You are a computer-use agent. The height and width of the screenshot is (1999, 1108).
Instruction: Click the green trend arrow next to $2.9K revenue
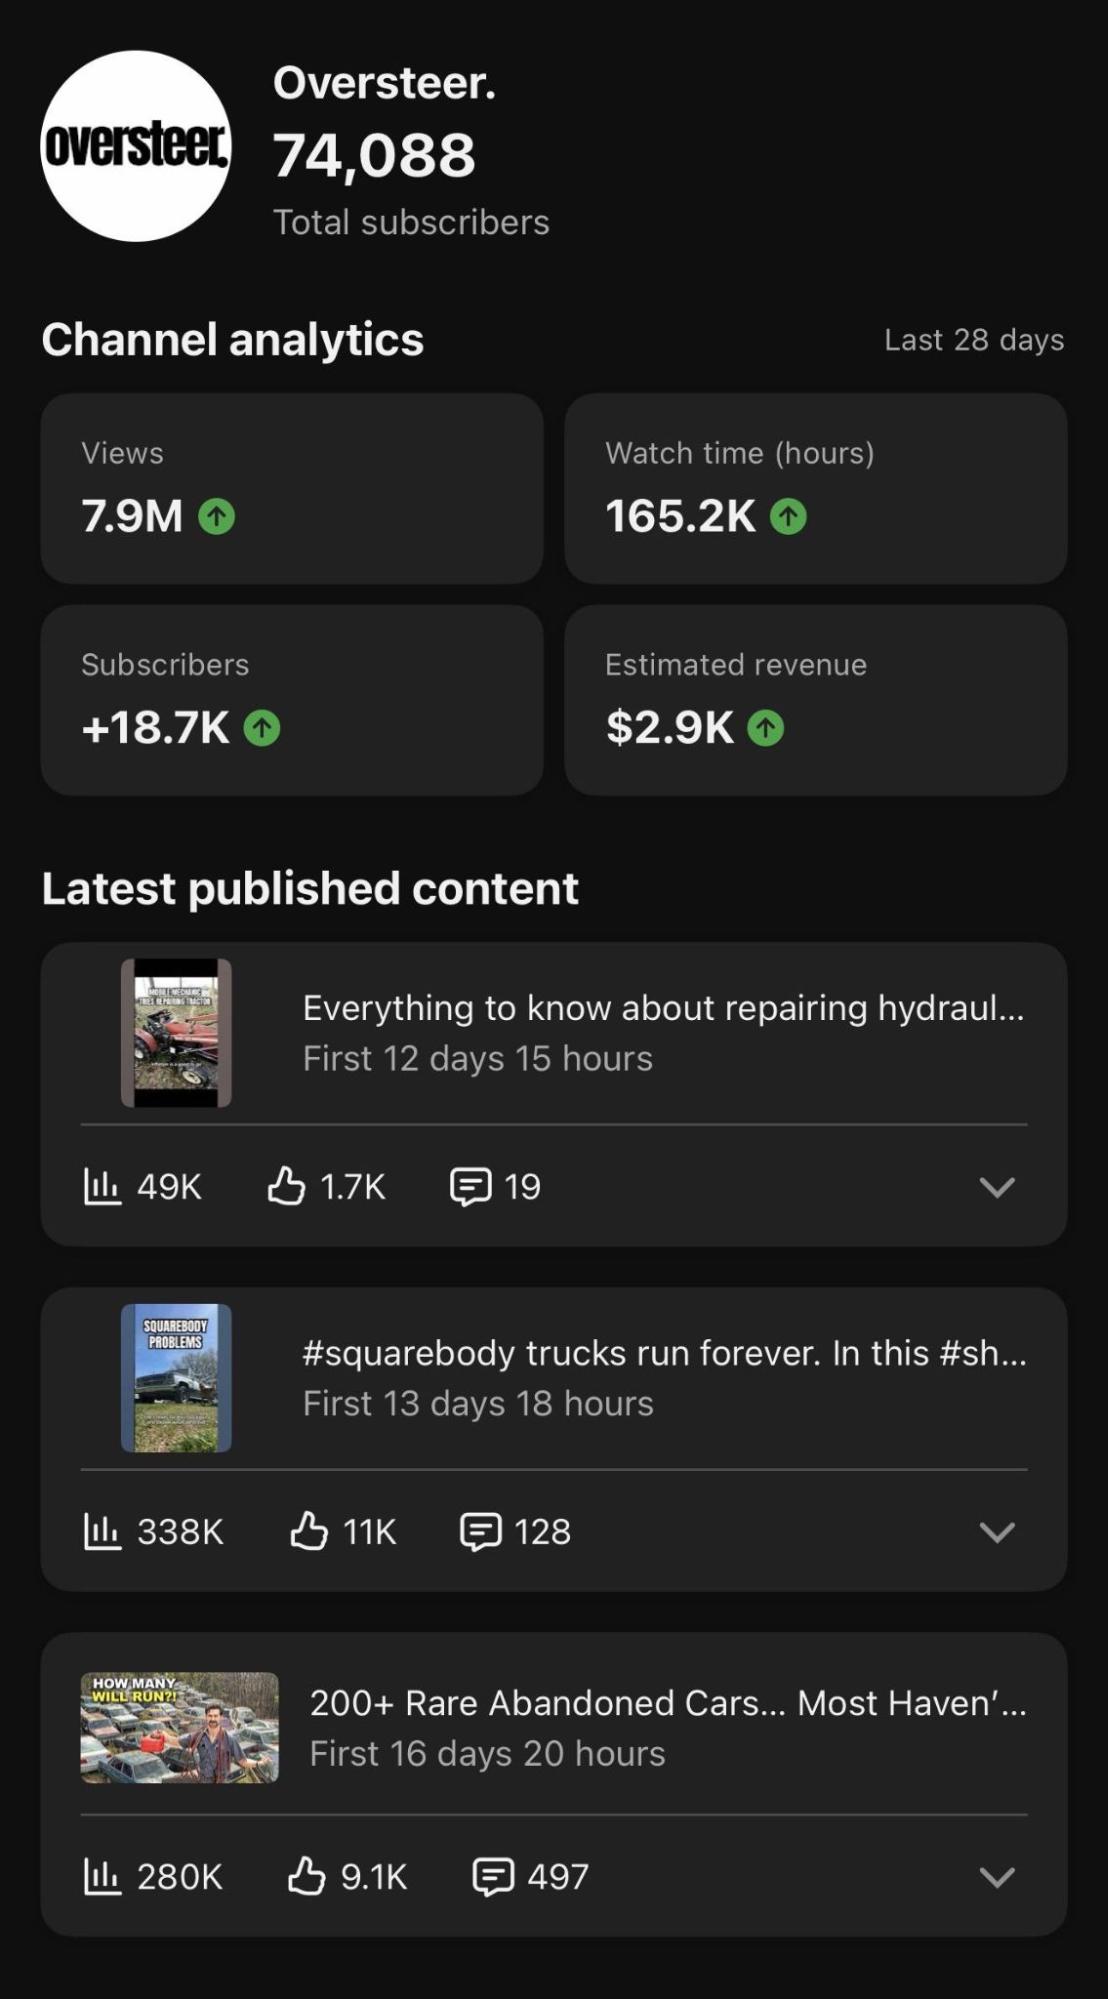[x=766, y=728]
